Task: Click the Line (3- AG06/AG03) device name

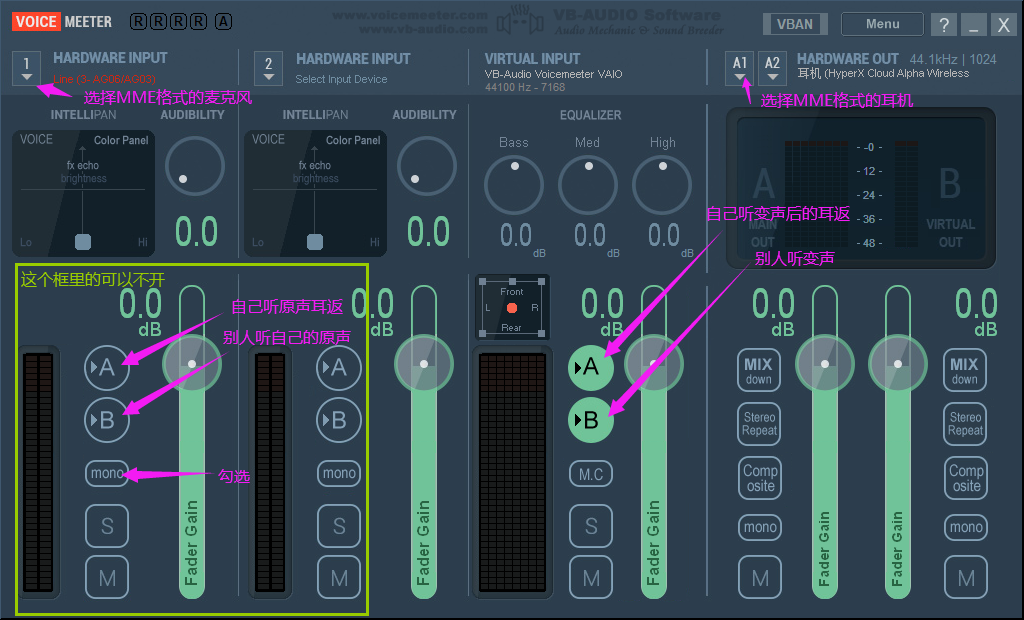Action: point(104,79)
